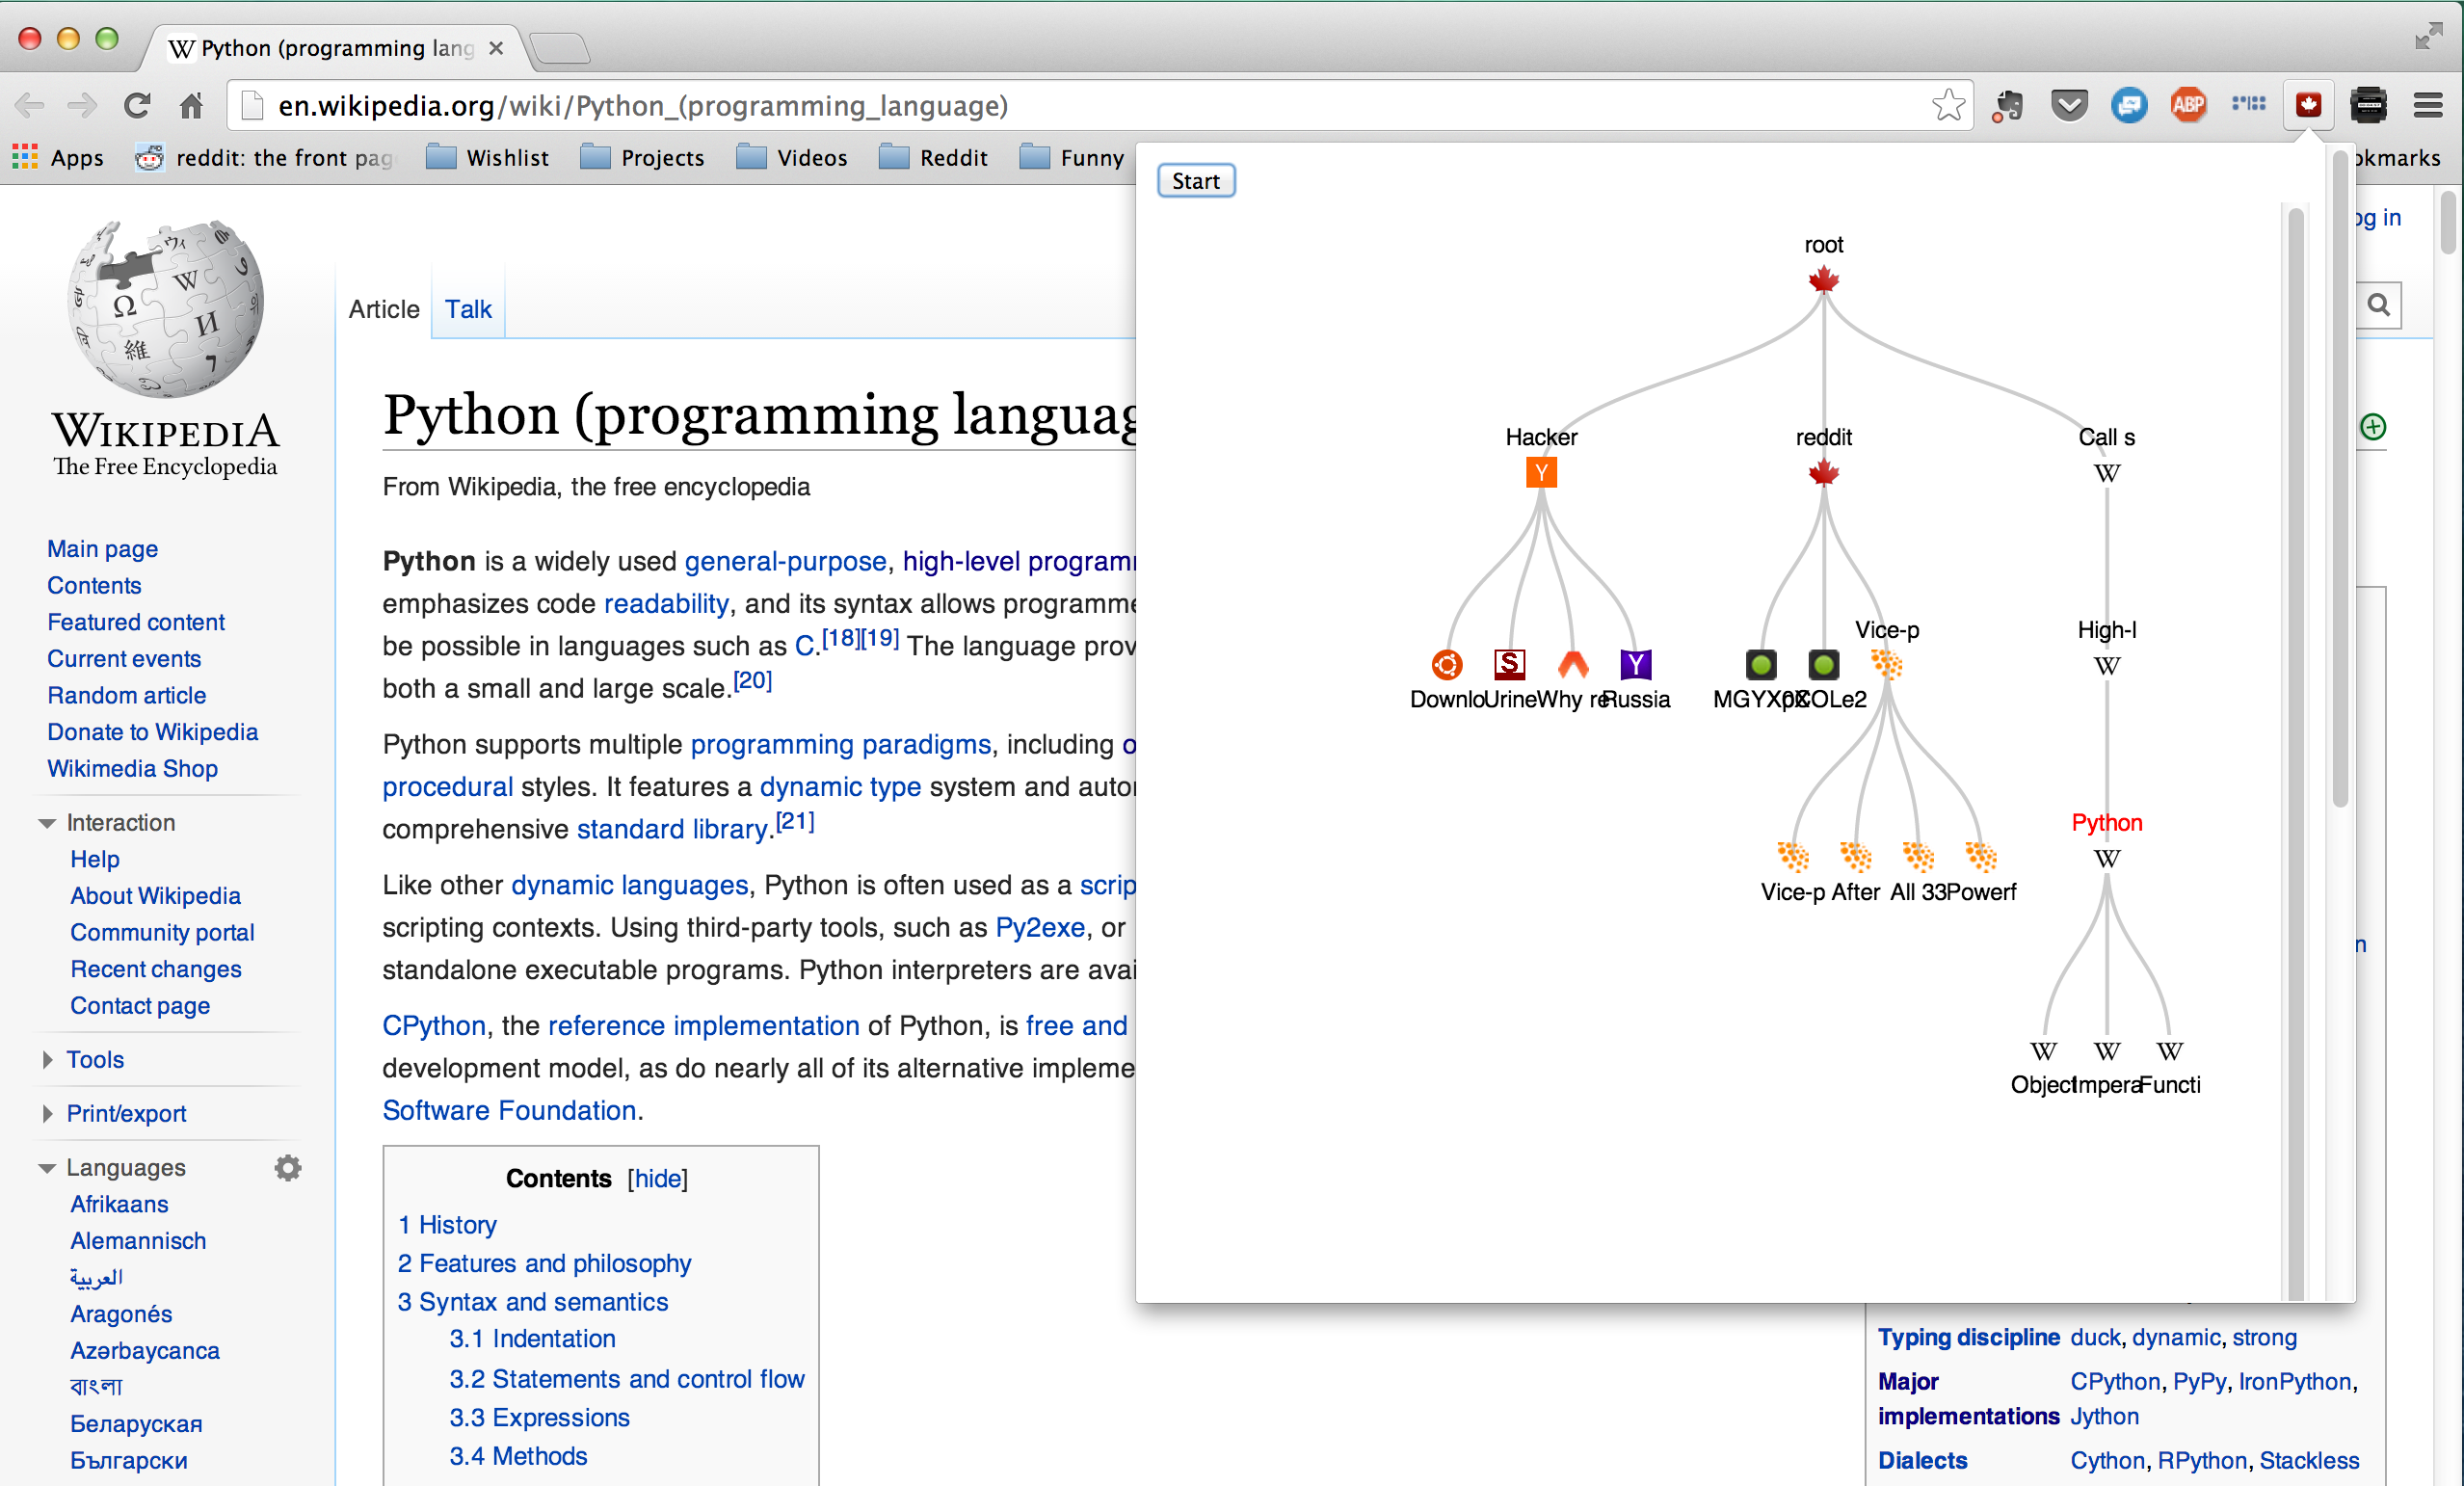
Task: Click the red maple leaf extension icon
Action: (x=2308, y=105)
